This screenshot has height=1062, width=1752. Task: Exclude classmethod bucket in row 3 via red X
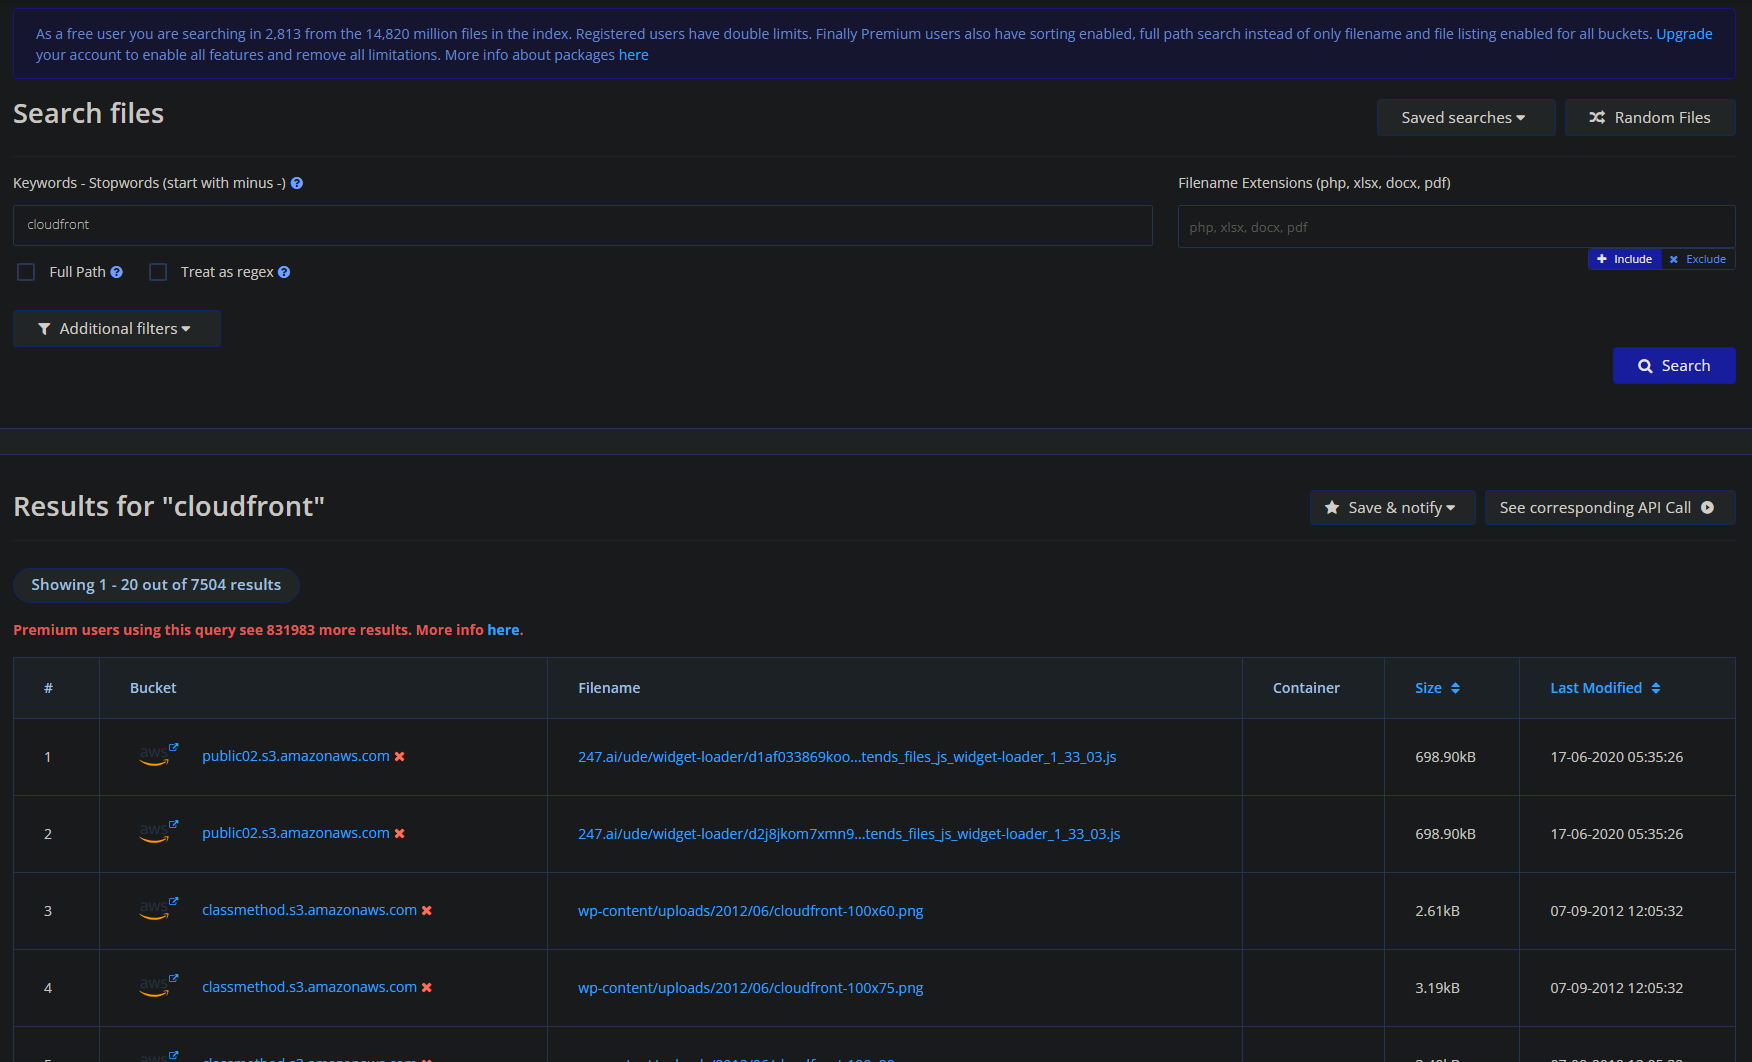point(427,911)
